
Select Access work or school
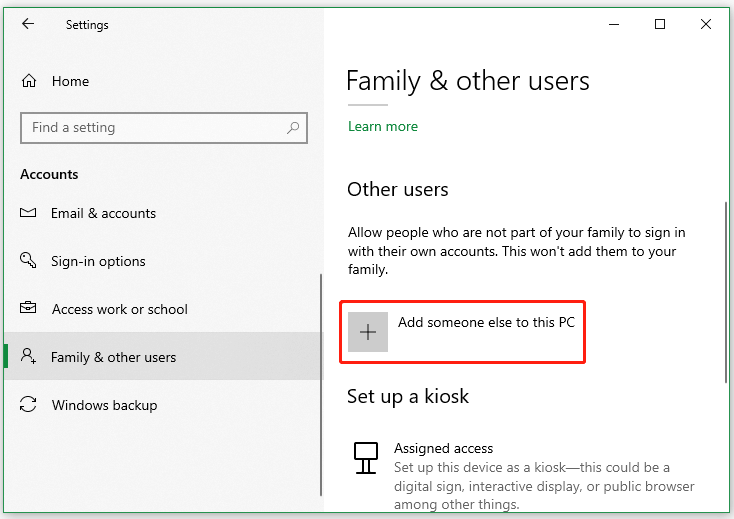point(163,309)
